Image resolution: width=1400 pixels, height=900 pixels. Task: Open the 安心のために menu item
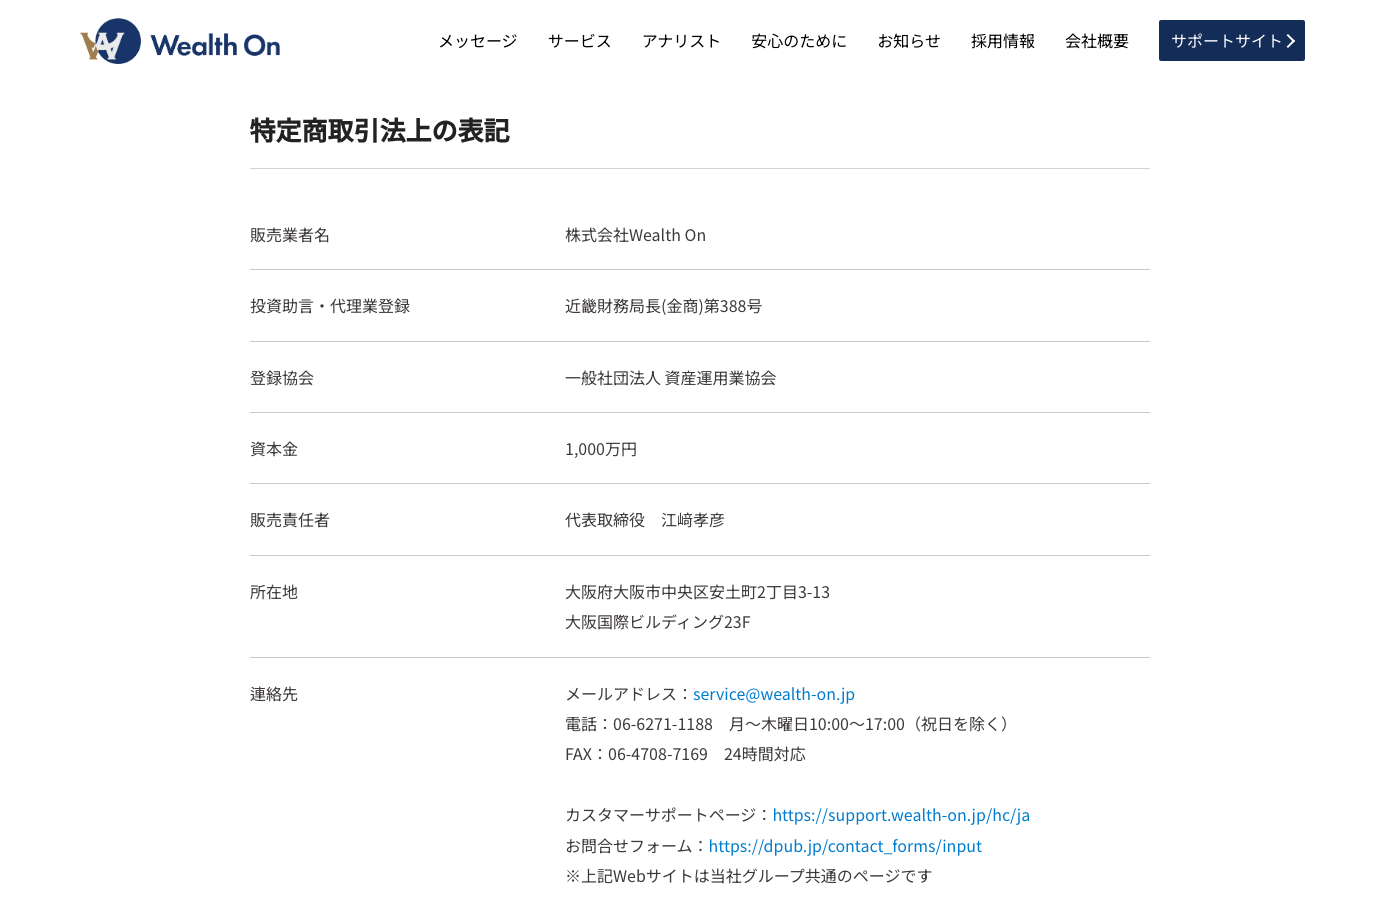pos(799,41)
